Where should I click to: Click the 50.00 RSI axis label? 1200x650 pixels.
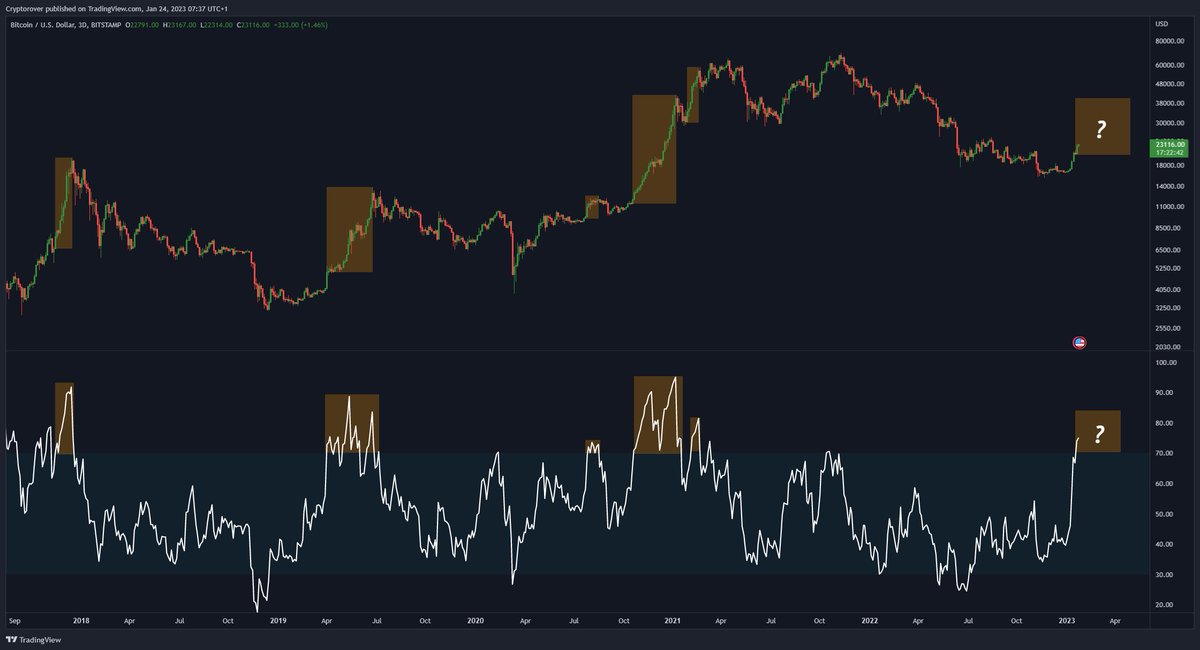[x=1164, y=514]
